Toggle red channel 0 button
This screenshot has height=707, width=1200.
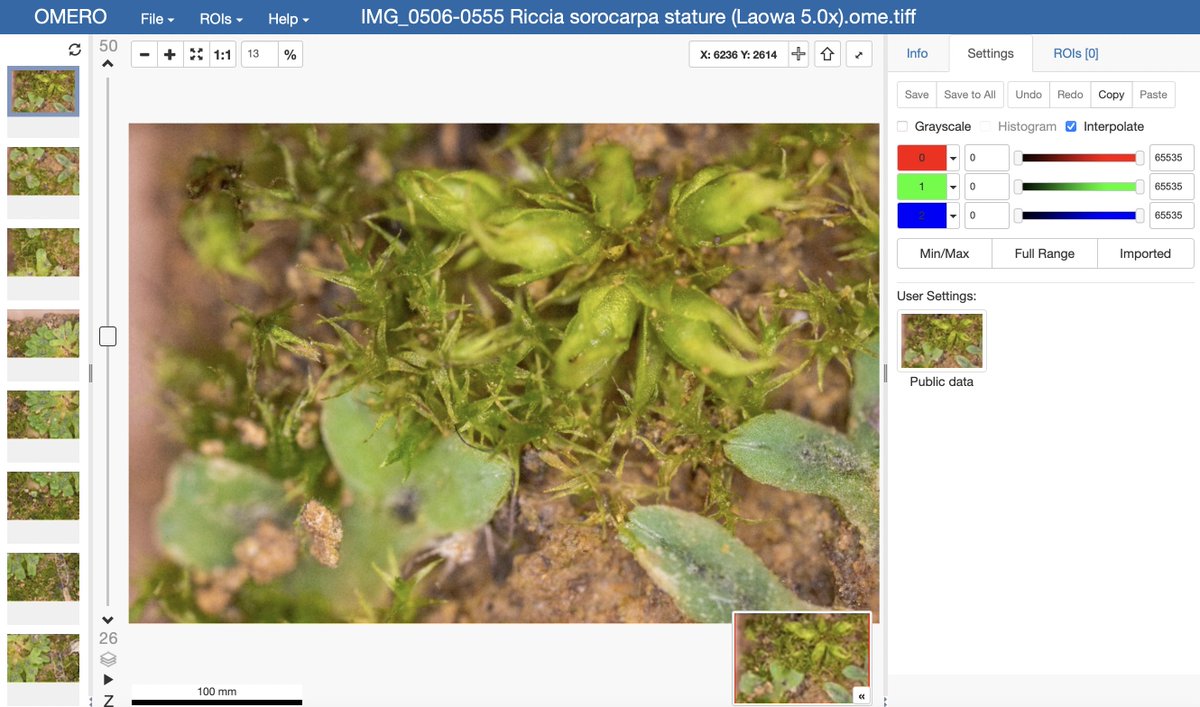921,158
